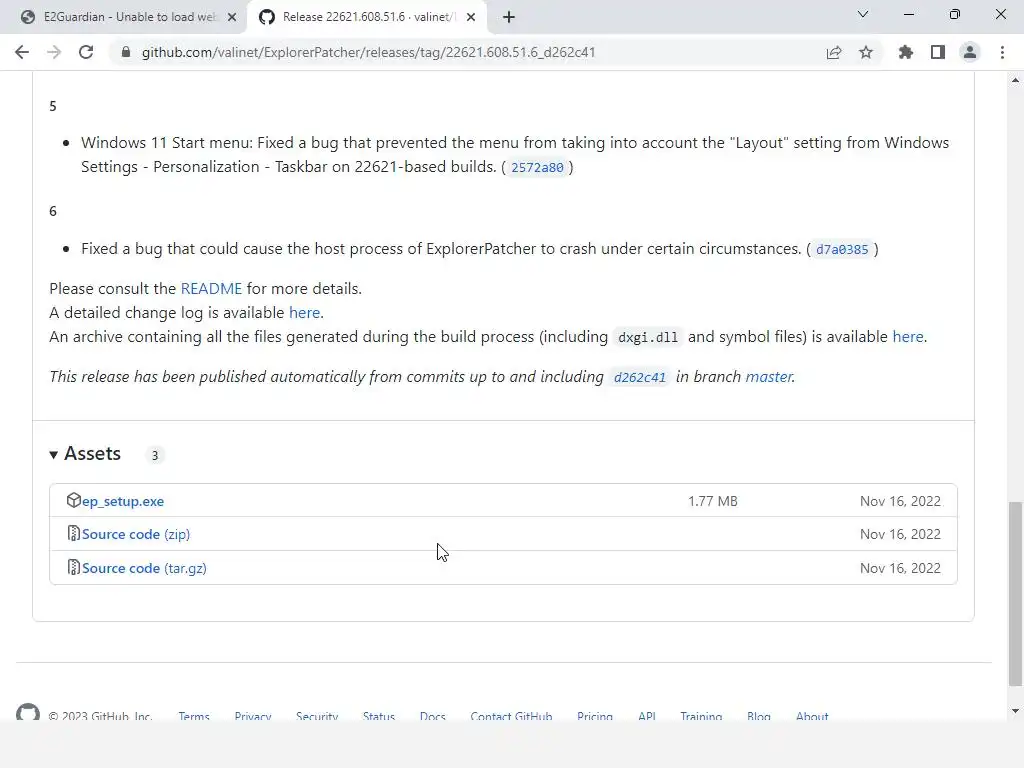
Task: View site info via the lock icon
Action: tap(126, 52)
